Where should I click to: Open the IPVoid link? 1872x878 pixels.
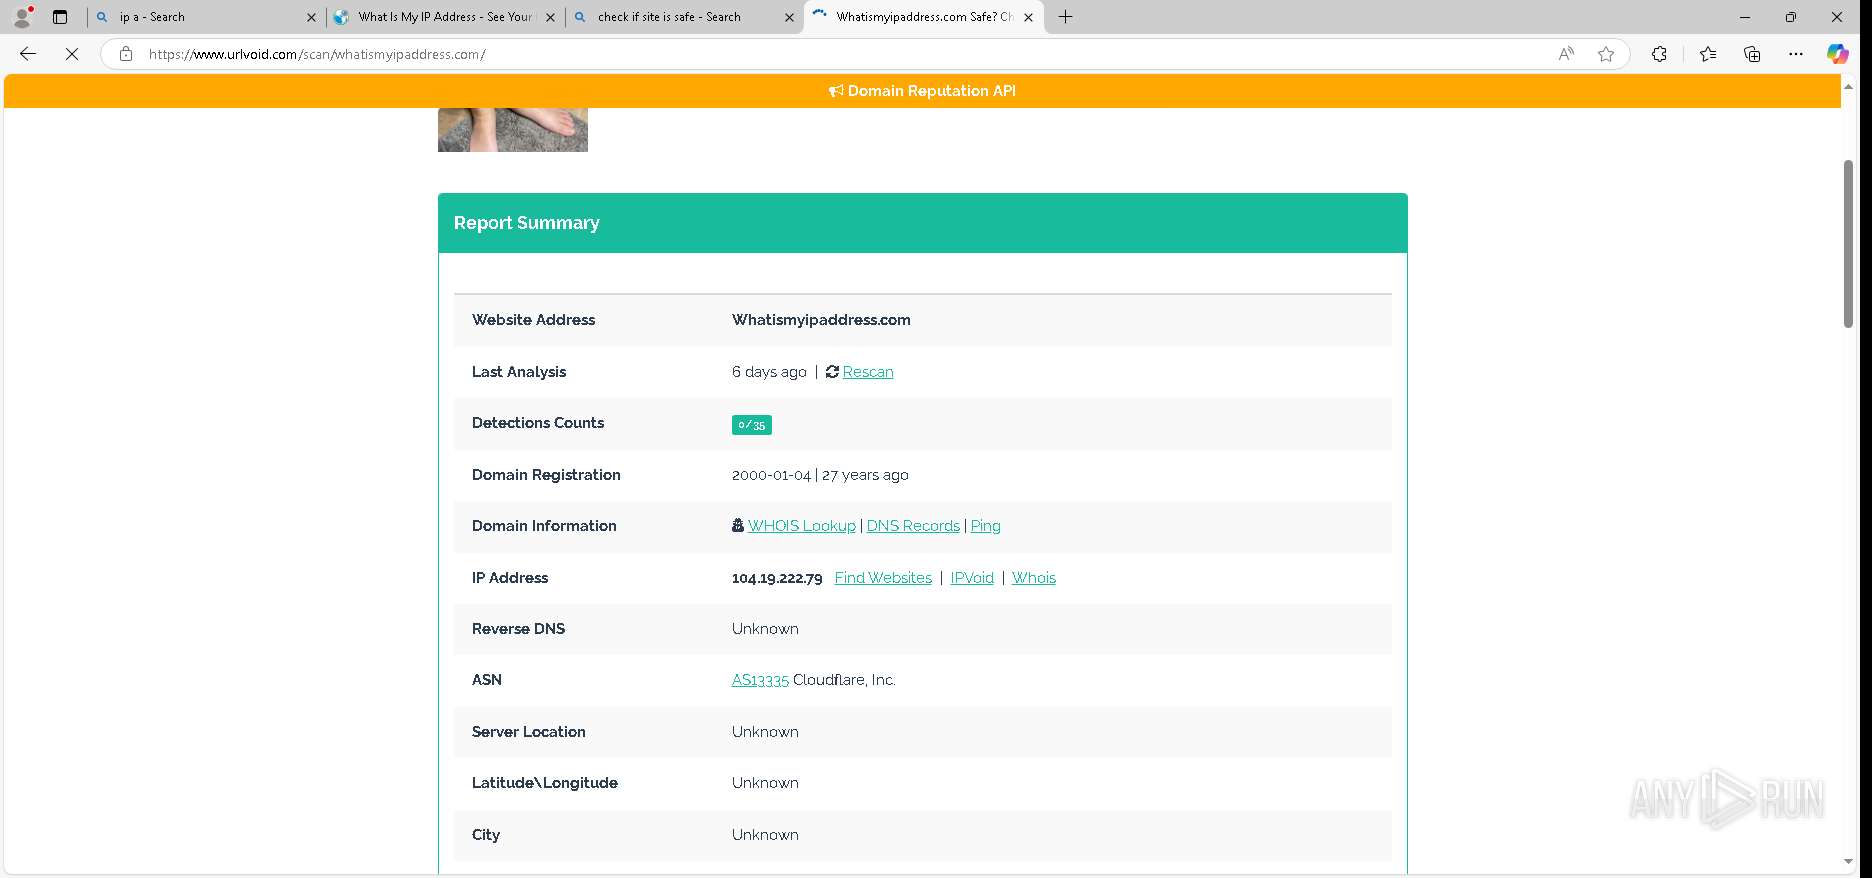[972, 578]
